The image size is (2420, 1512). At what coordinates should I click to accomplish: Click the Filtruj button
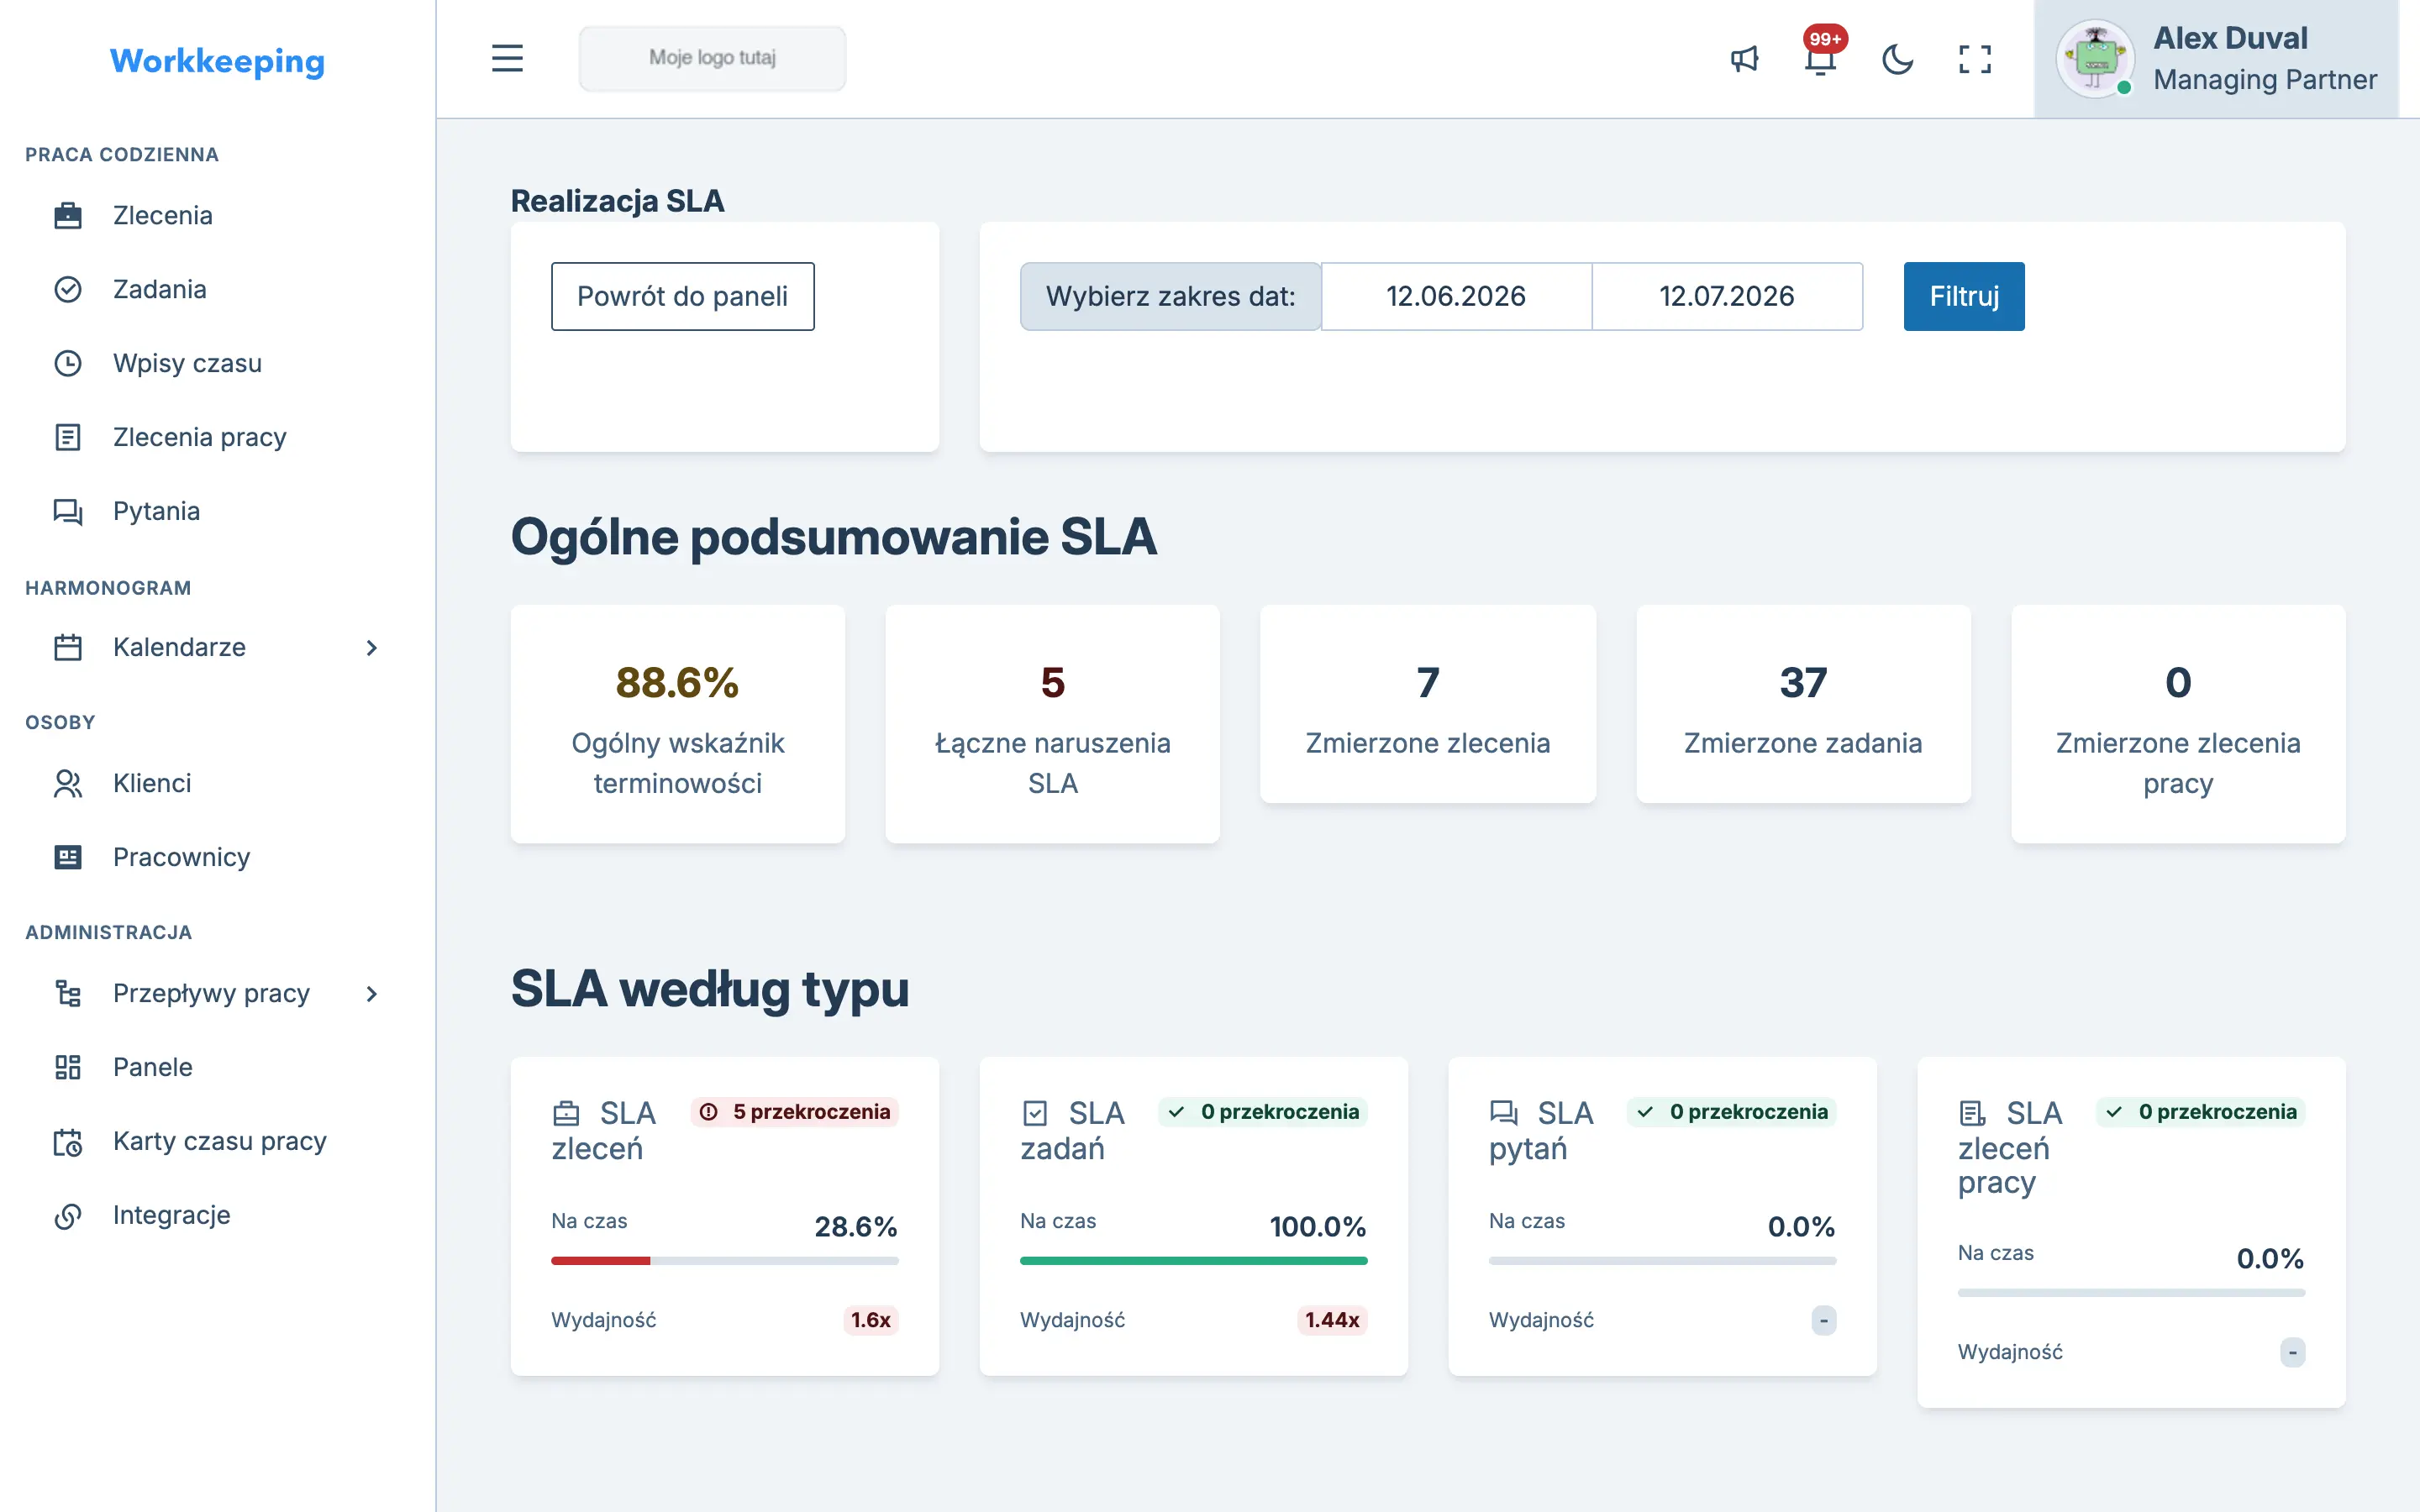pyautogui.click(x=1964, y=296)
